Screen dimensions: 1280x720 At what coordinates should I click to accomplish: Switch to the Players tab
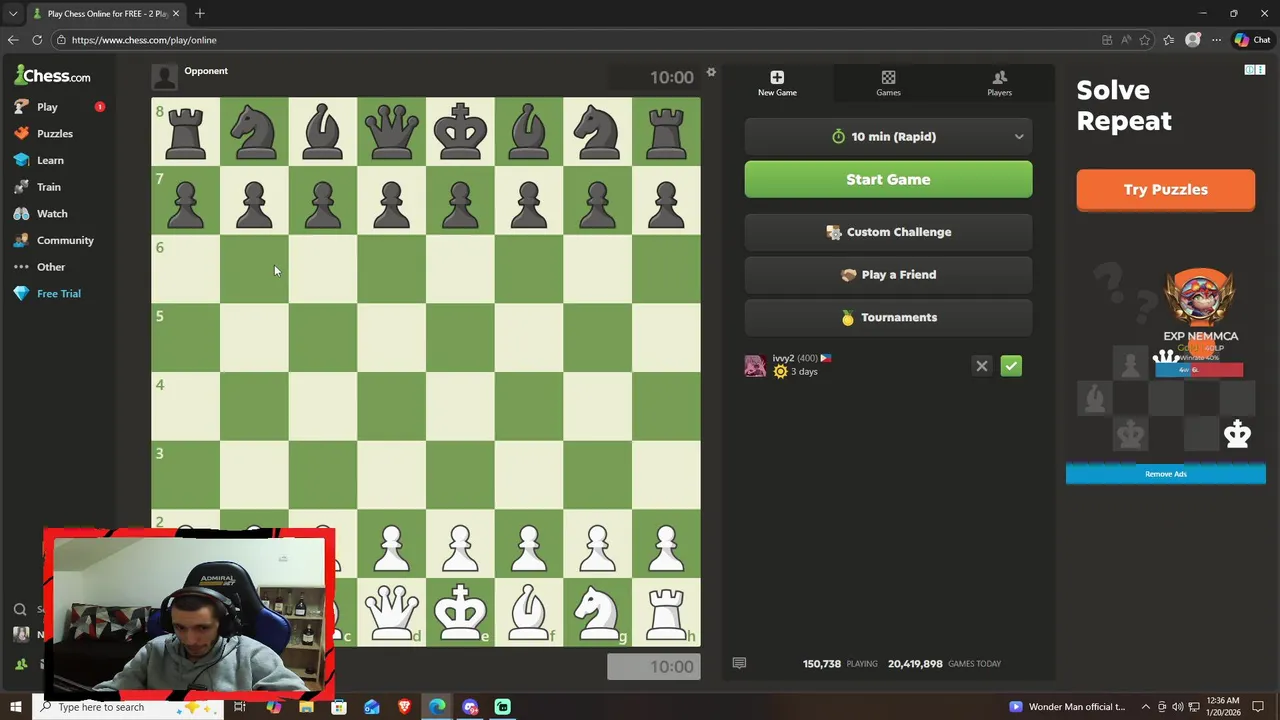click(999, 83)
